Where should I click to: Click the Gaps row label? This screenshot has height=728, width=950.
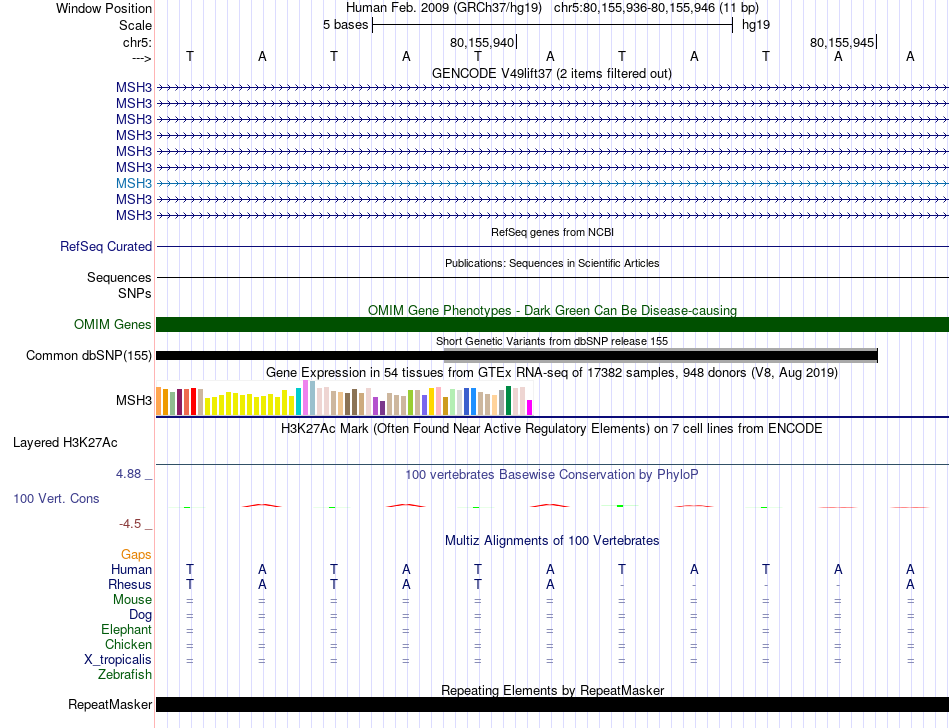[x=136, y=554]
